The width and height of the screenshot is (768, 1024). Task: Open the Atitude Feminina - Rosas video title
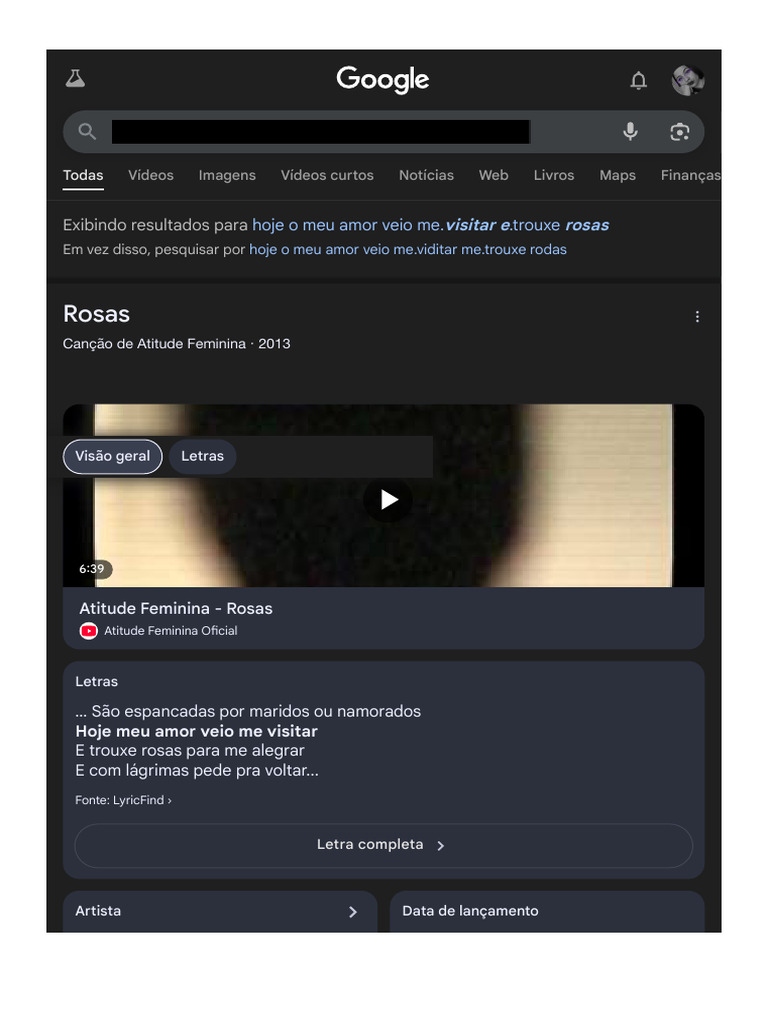[176, 609]
